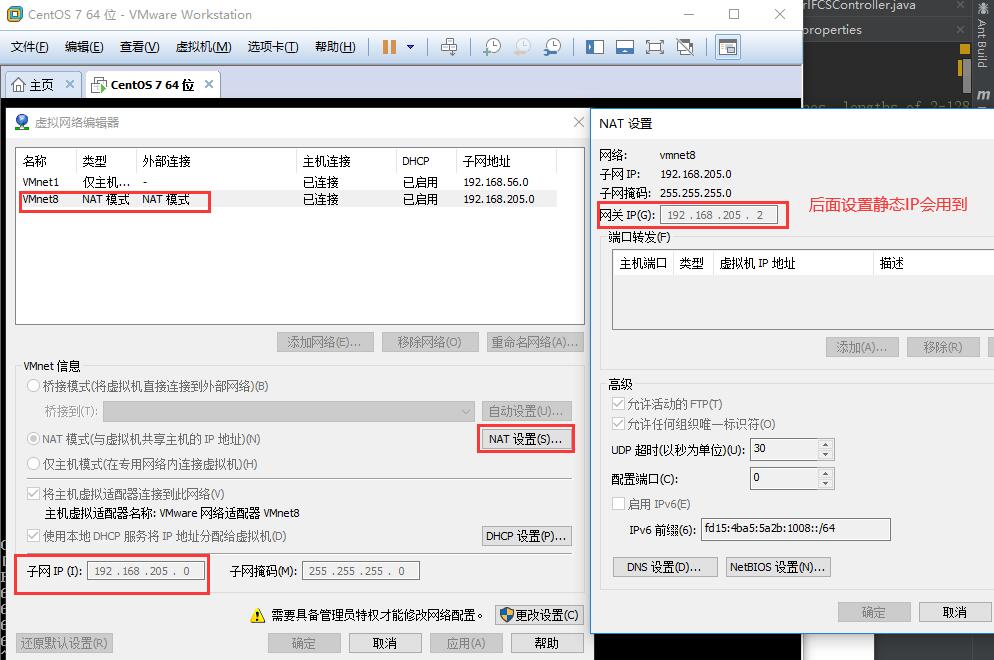The height and width of the screenshot is (660, 994).
Task: Click the 更改设置(C) shield button
Action: pos(539,615)
